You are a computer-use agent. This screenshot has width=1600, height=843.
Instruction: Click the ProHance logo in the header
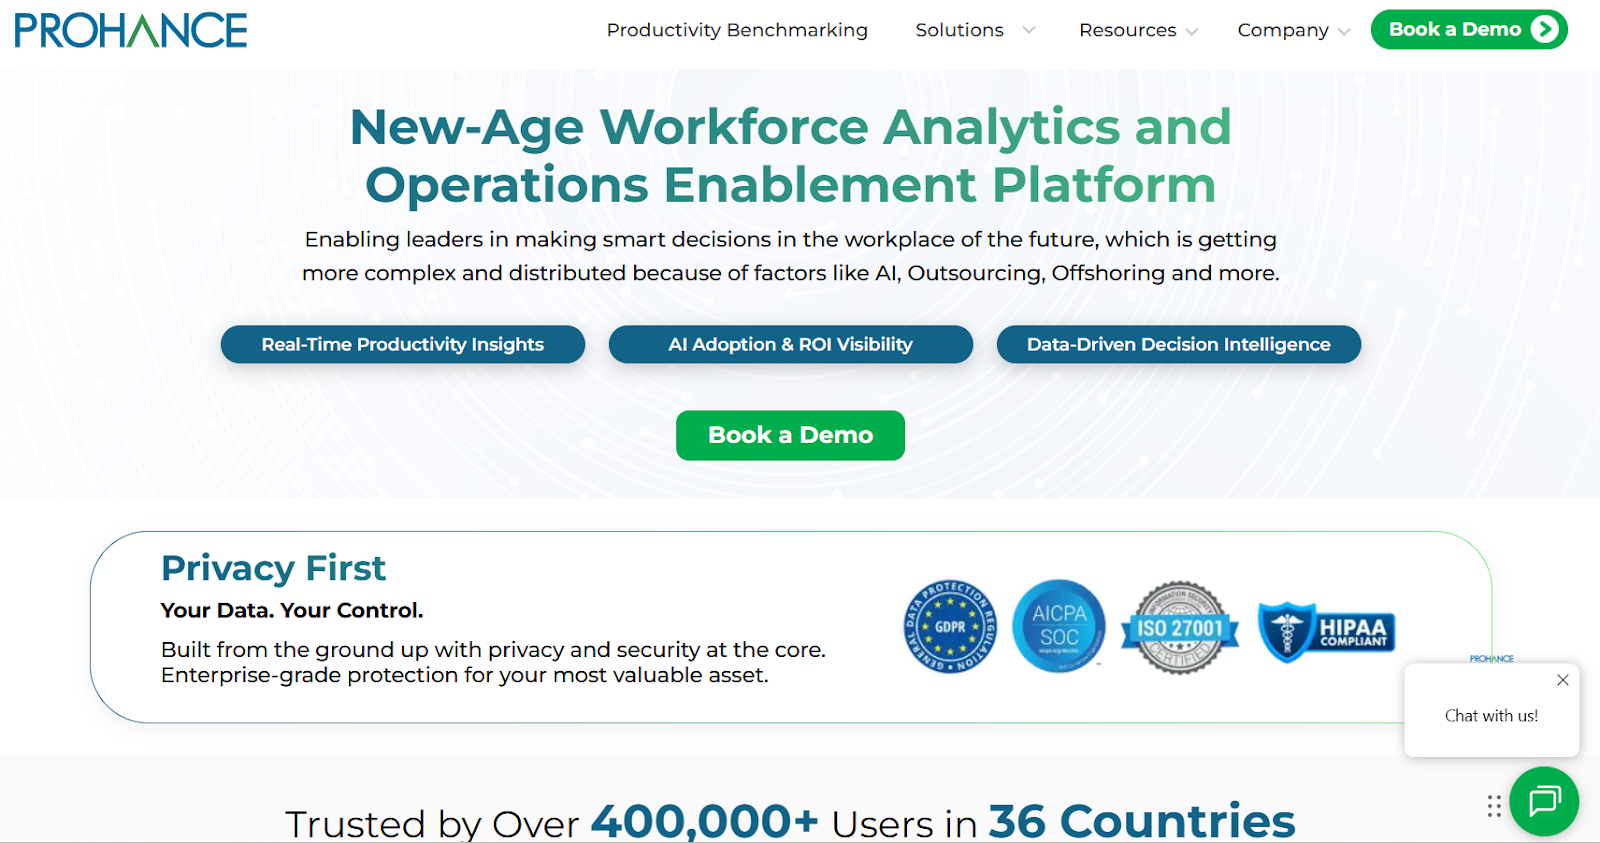point(131,30)
